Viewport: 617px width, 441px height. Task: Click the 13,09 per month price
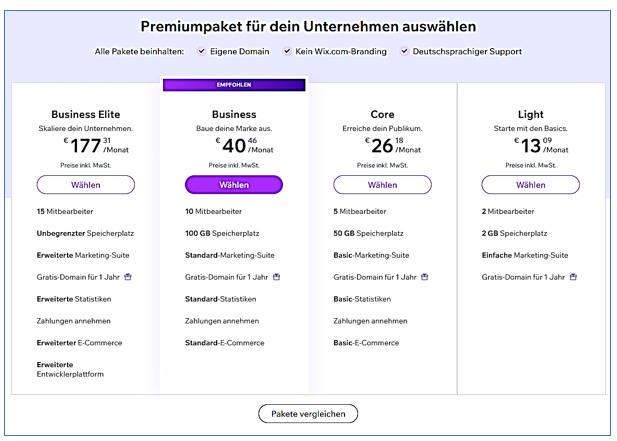click(541, 146)
